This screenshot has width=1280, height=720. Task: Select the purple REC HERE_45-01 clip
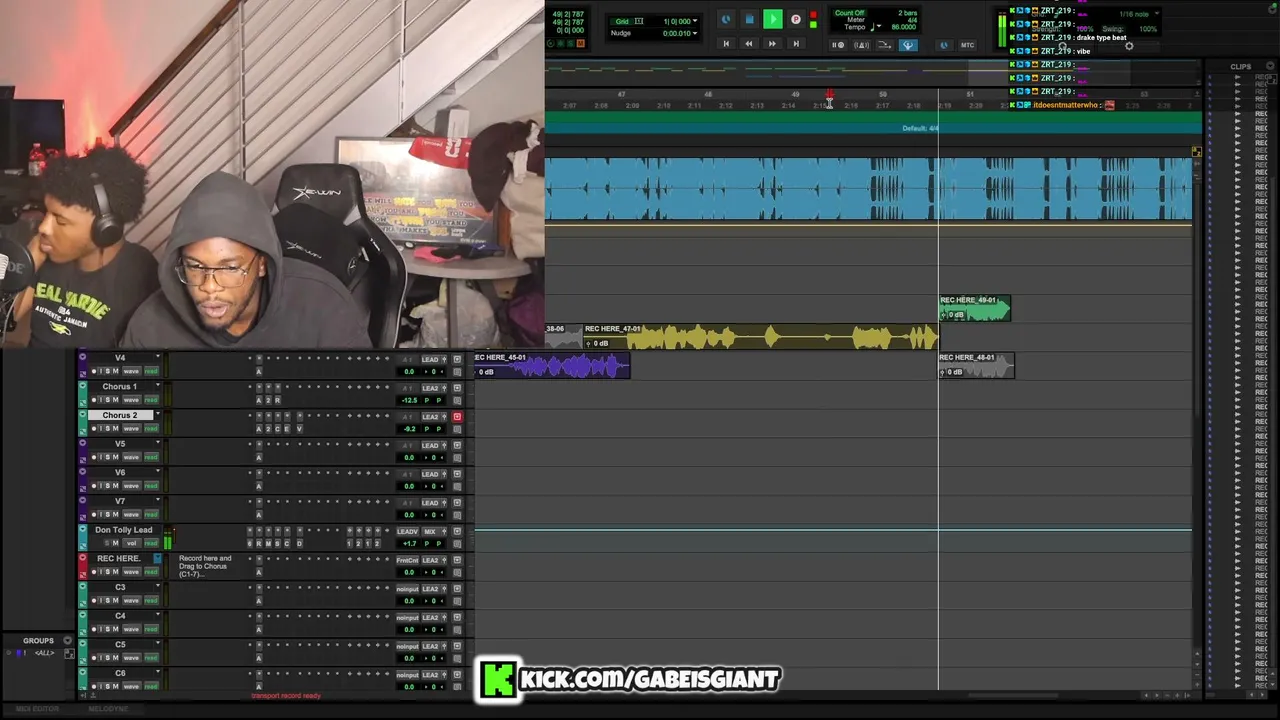coord(552,366)
